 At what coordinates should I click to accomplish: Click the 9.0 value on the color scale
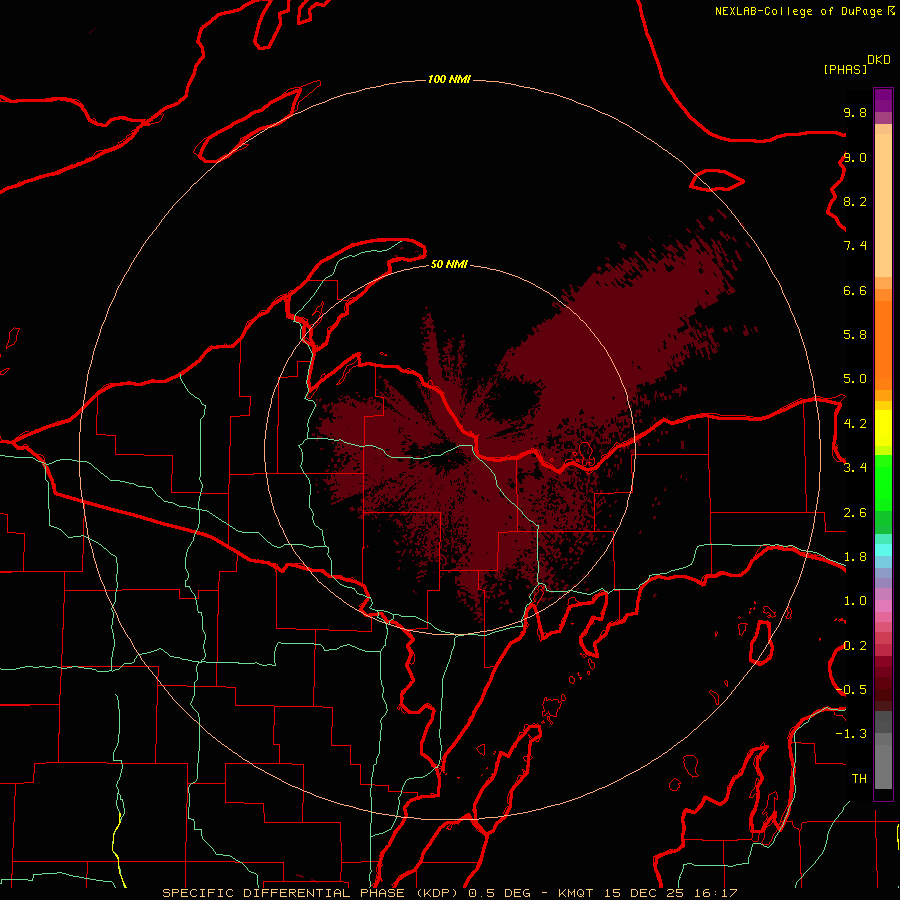[855, 157]
